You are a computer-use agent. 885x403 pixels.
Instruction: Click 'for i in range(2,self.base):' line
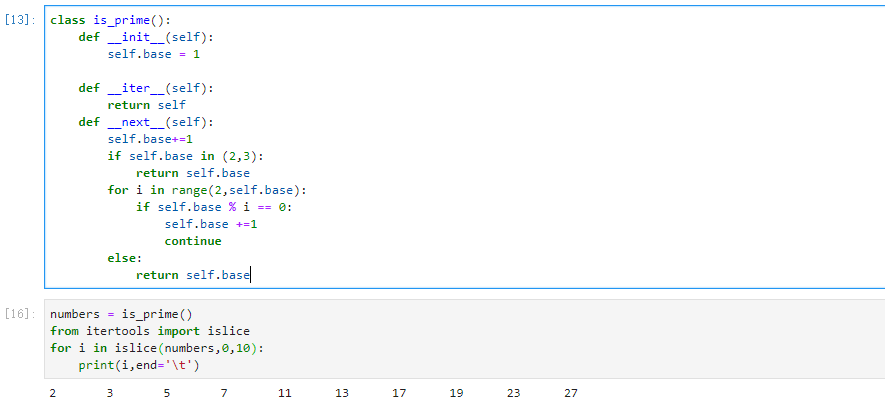(x=207, y=190)
